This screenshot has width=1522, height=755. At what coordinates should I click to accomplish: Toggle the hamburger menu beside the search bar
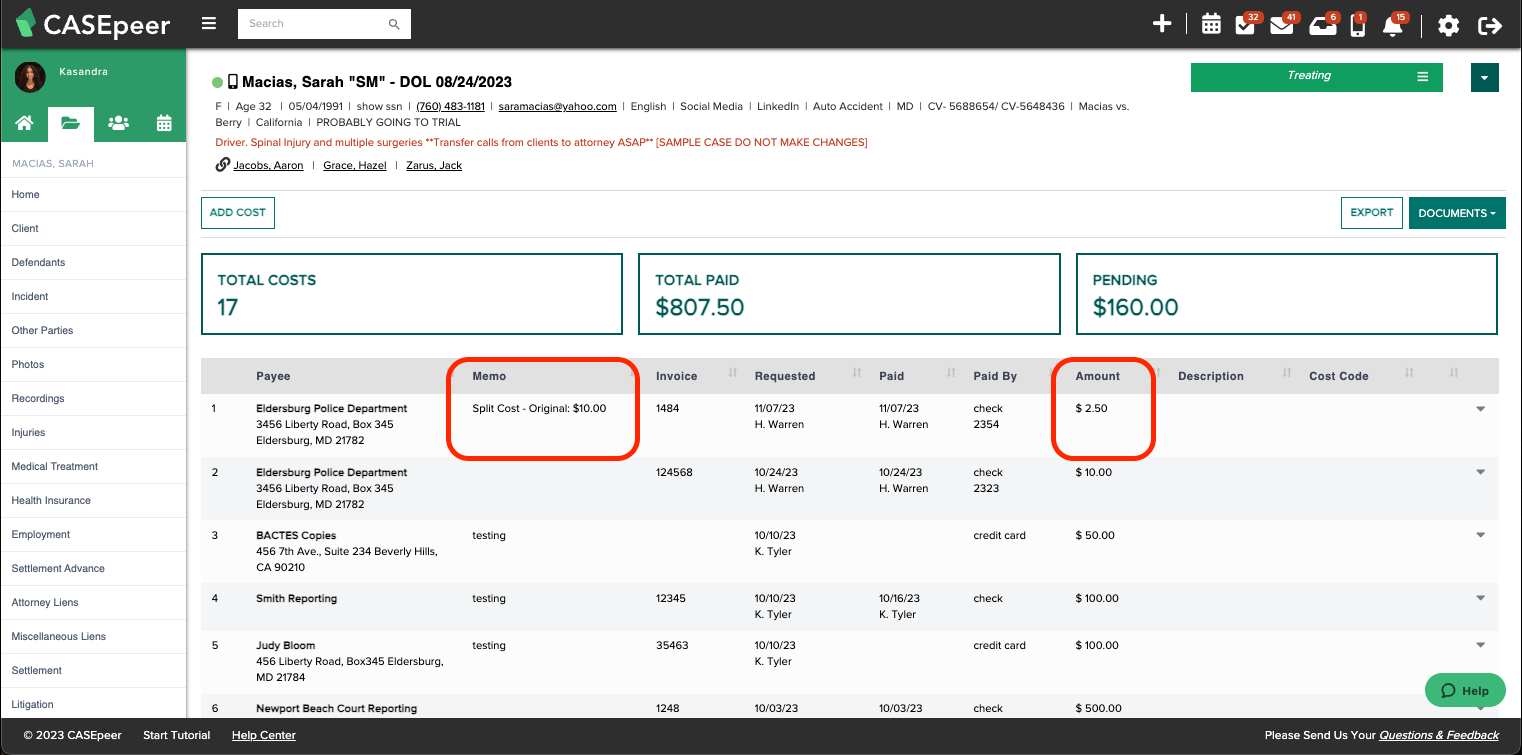pyautogui.click(x=208, y=23)
